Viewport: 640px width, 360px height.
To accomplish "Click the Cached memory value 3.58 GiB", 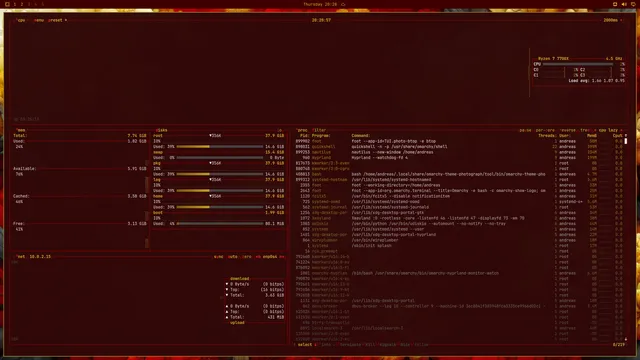I will tap(137, 196).
